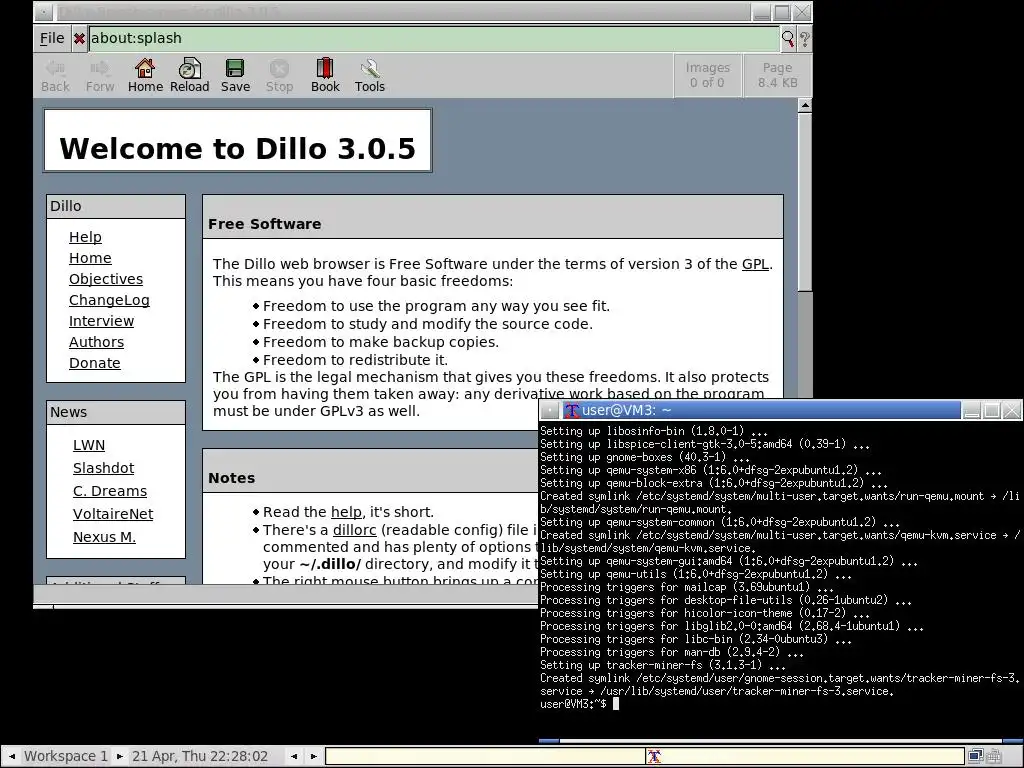Image resolution: width=1024 pixels, height=768 pixels.
Task: Follow the dillorc link in Notes
Action: click(355, 530)
